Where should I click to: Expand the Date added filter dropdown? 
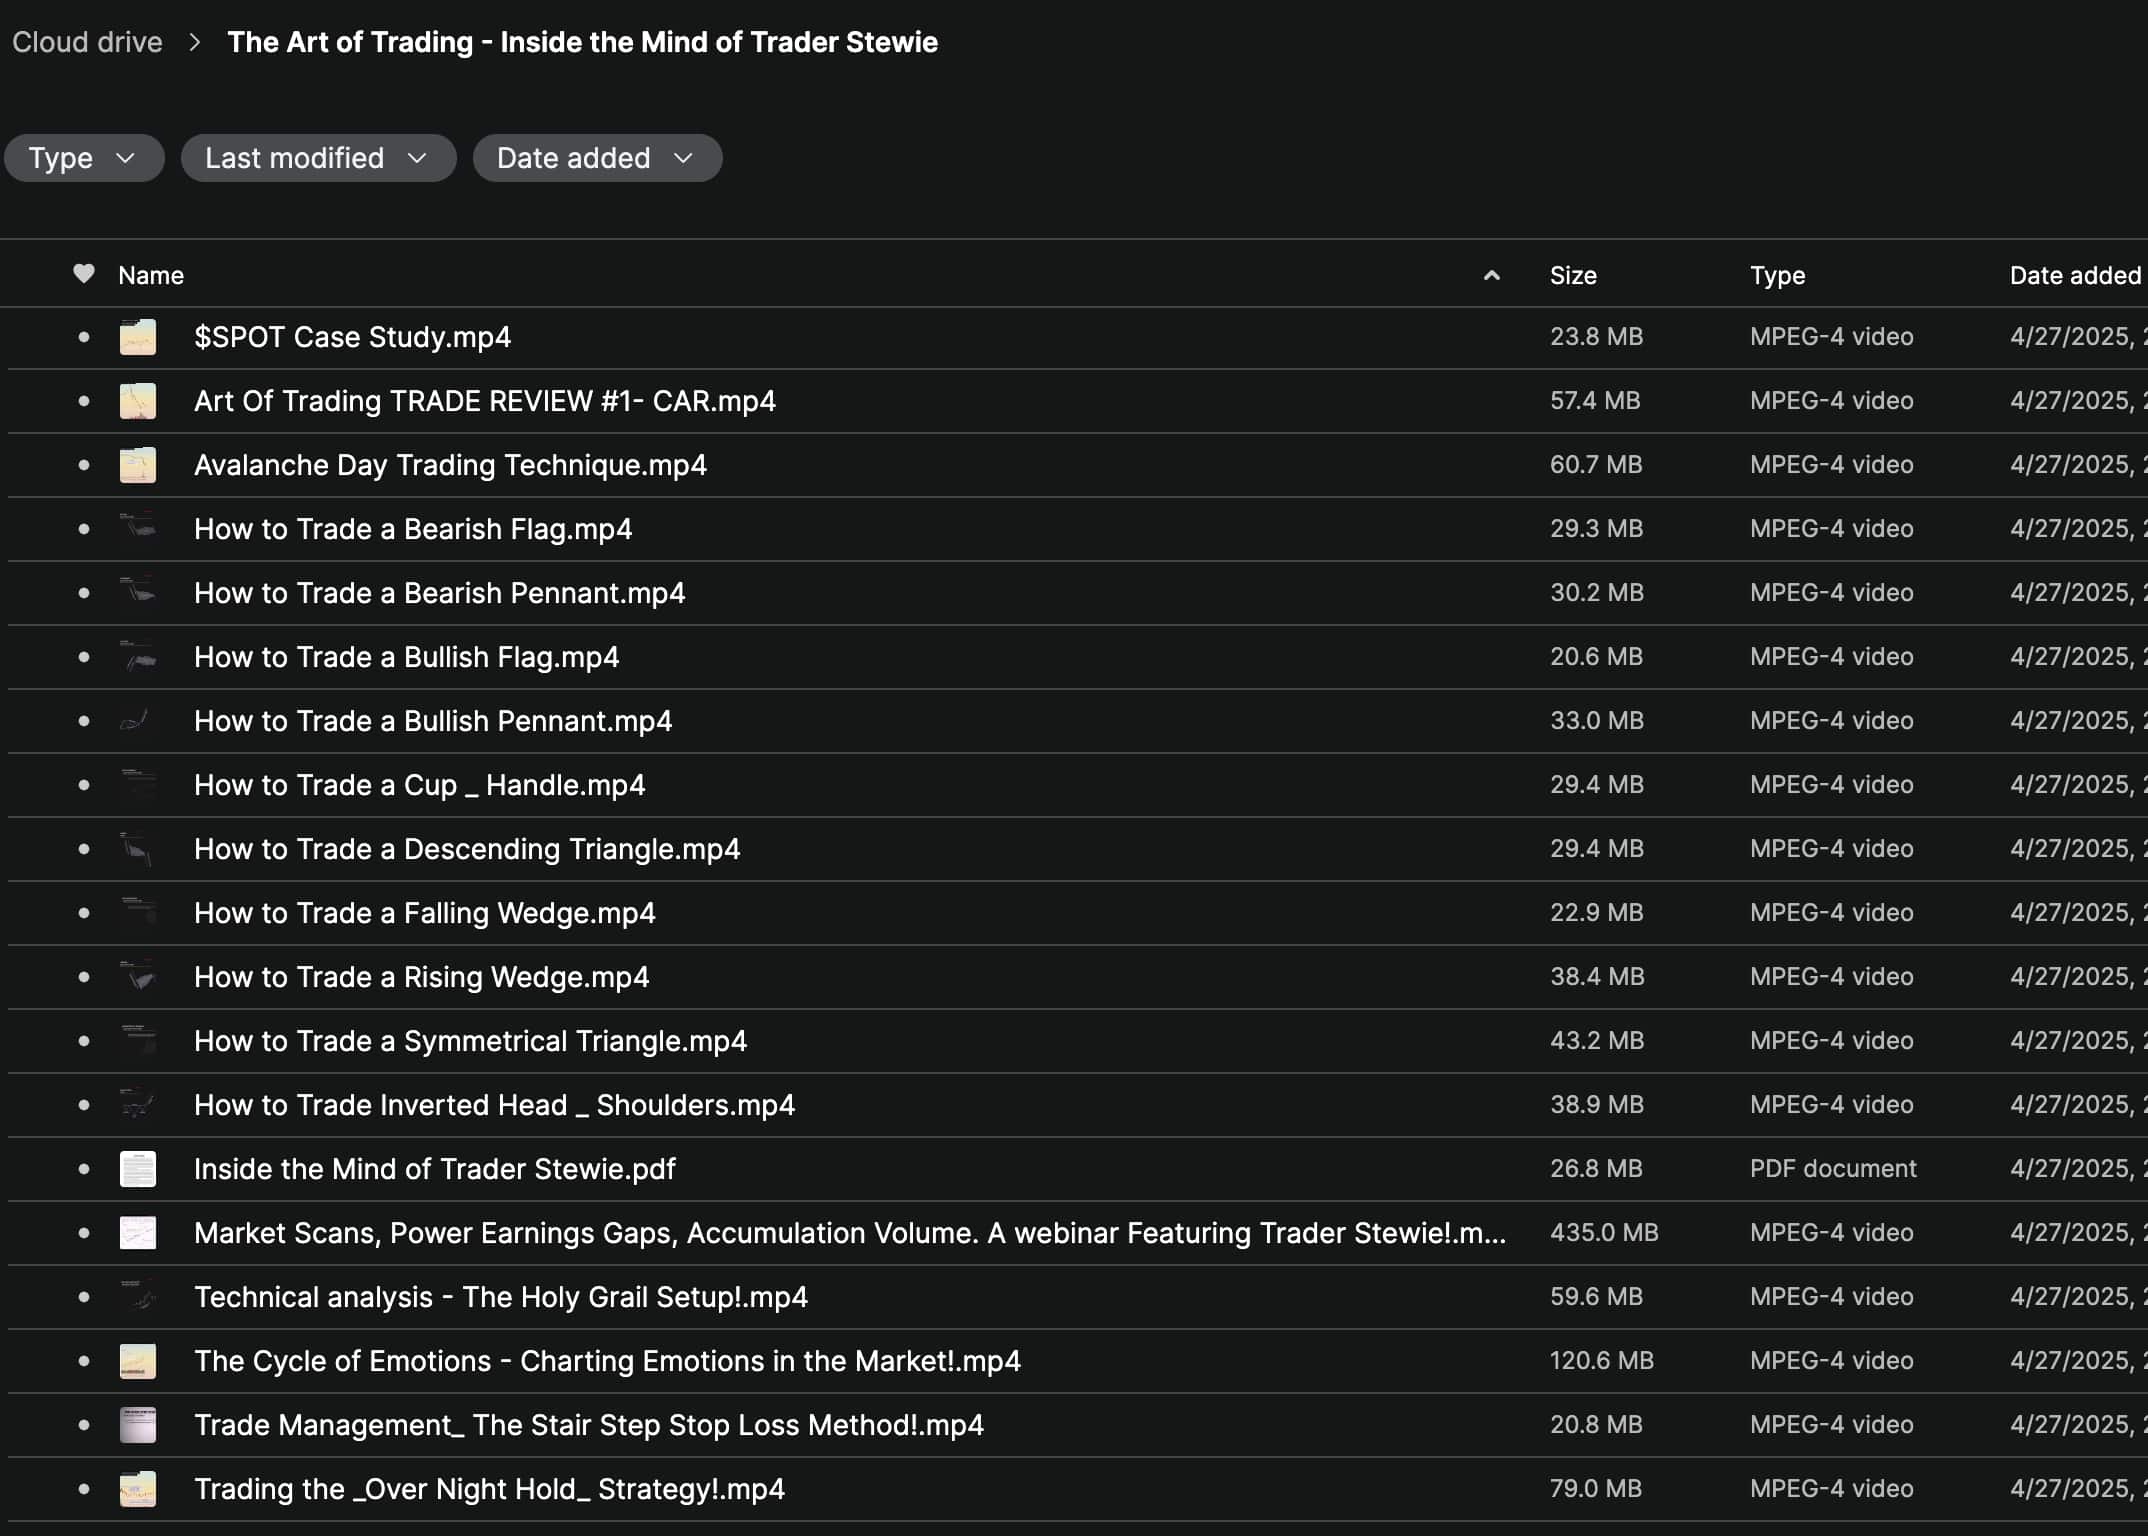tap(596, 158)
